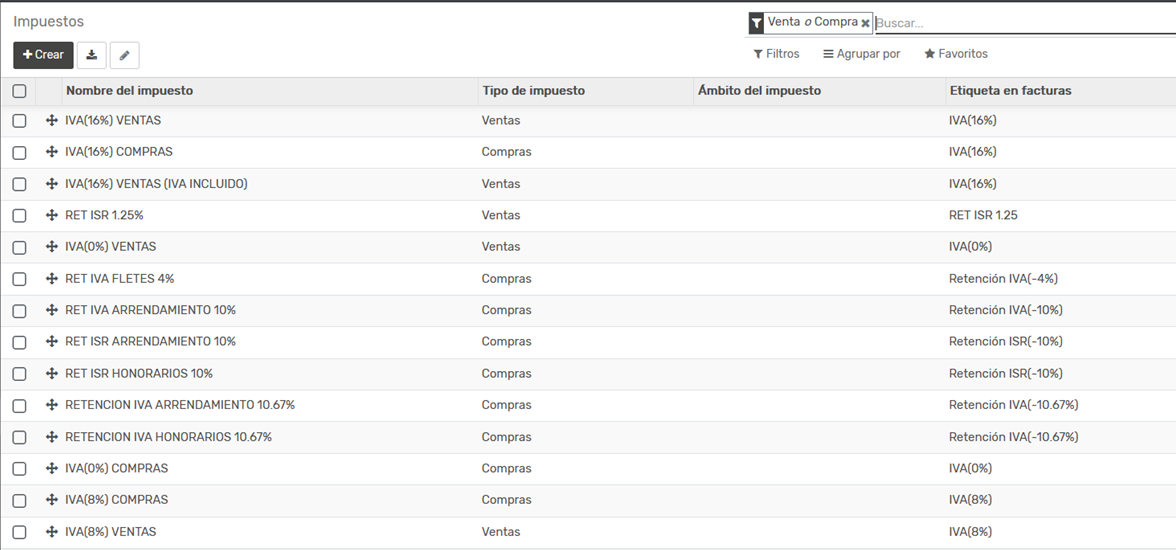Viewport: 1176px width, 550px height.
Task: Open the Favoritos dropdown
Action: click(956, 54)
